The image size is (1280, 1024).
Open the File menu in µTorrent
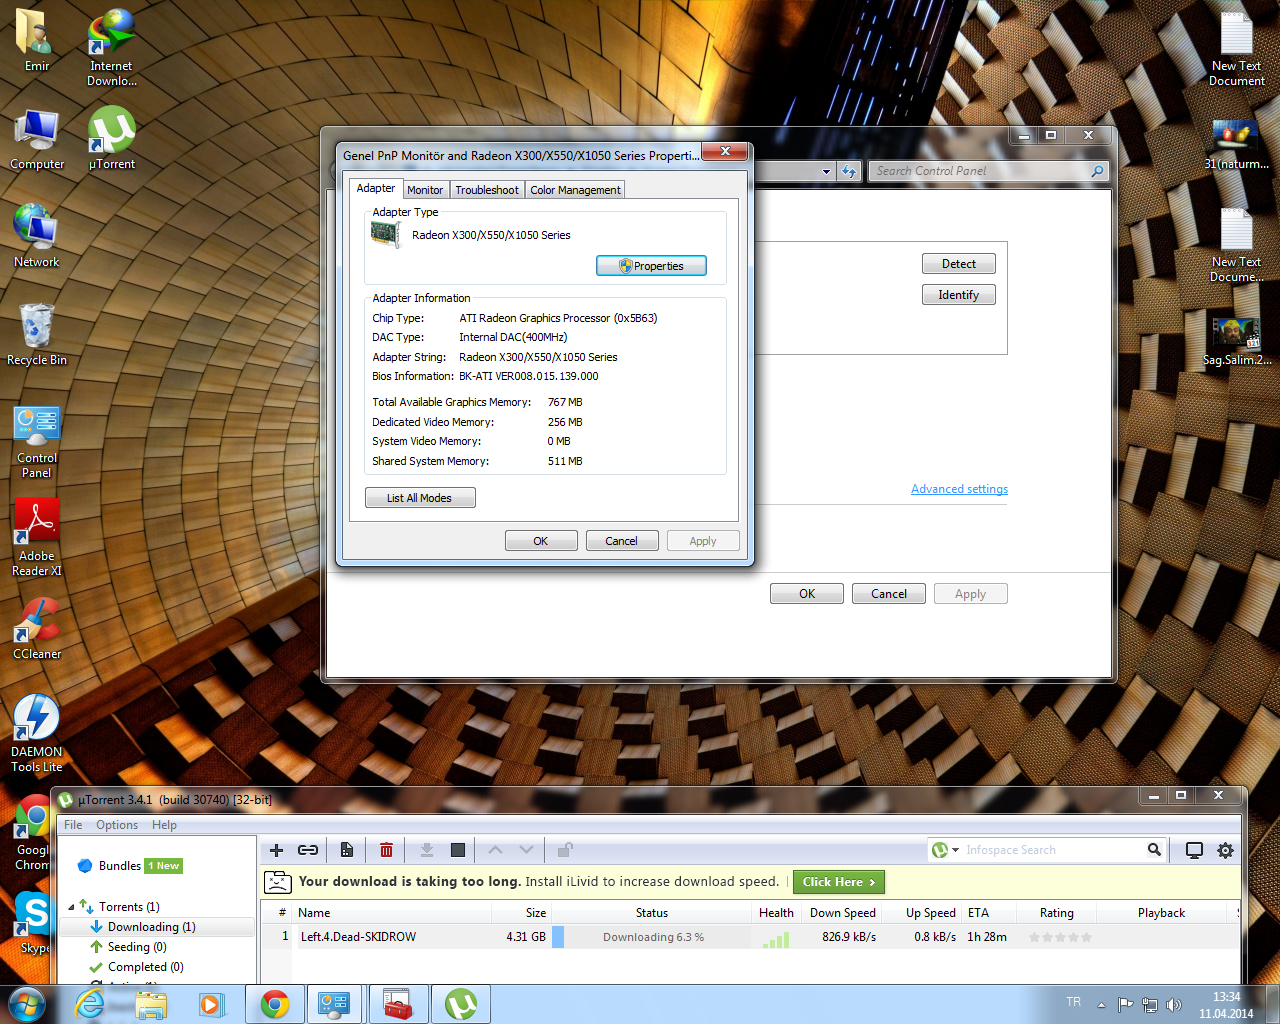point(73,825)
